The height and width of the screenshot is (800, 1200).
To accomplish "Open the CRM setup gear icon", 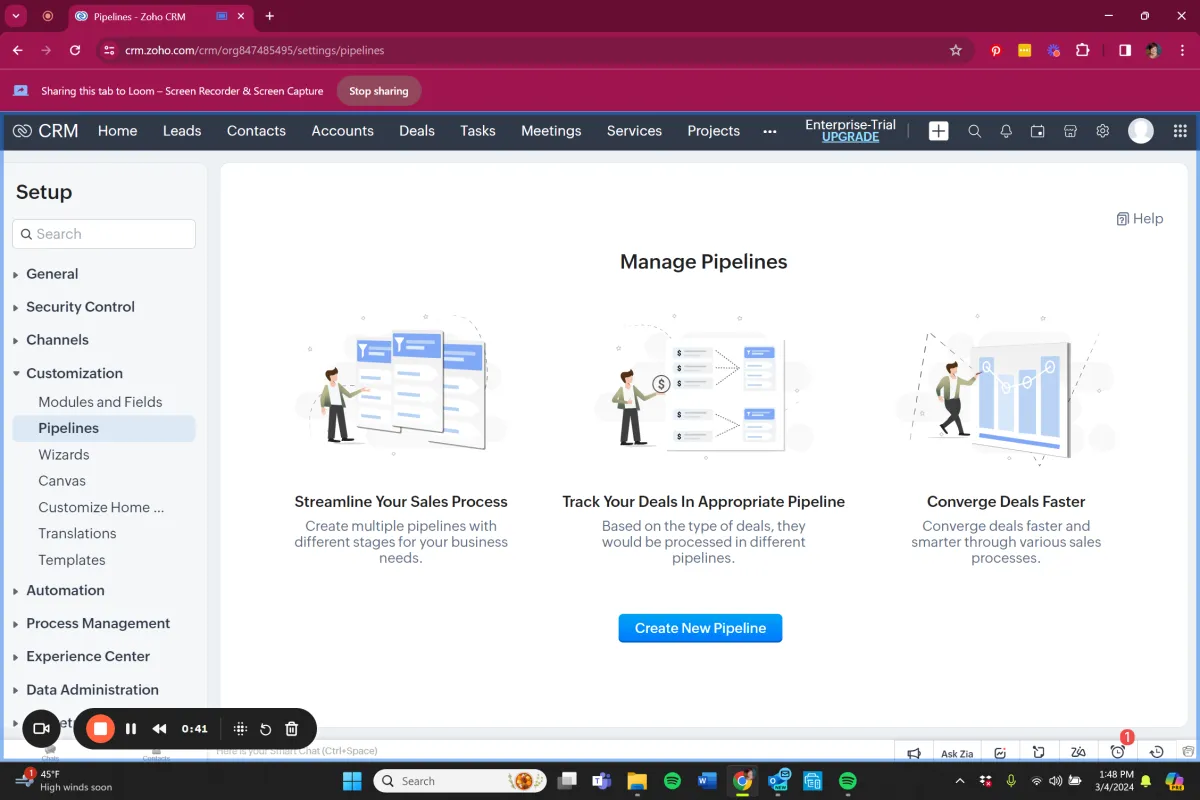I will [1102, 131].
